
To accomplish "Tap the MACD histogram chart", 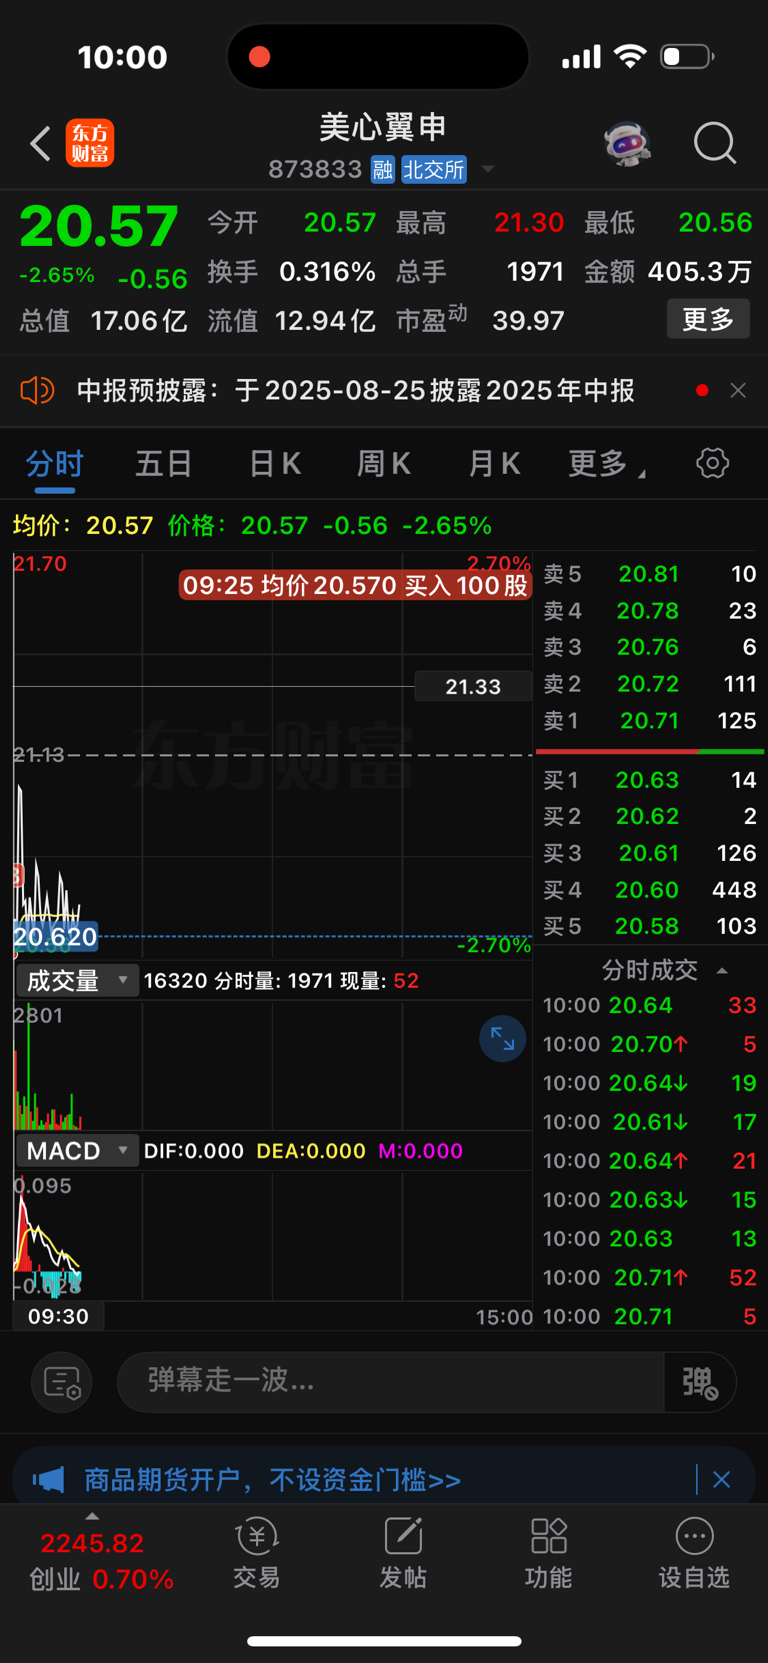I will click(x=272, y=1236).
